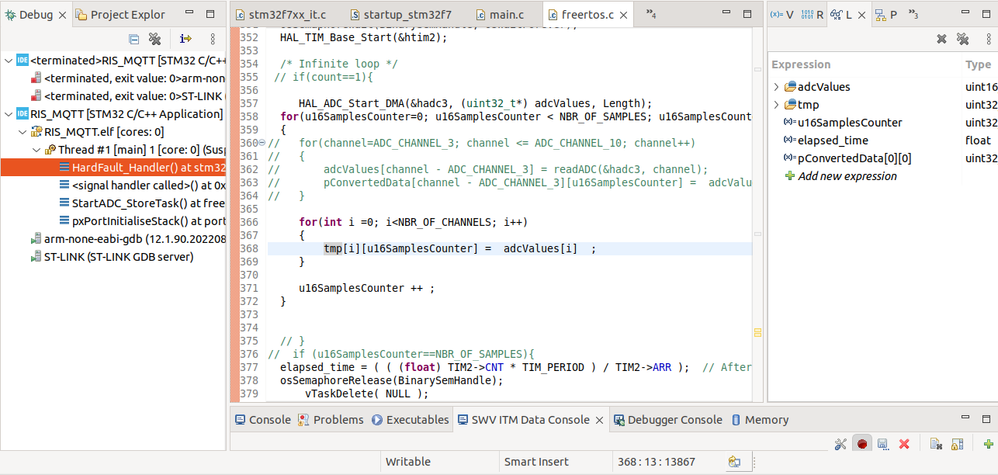Click highlighted line 368 in editor
The image size is (998, 475).
click(x=509, y=248)
